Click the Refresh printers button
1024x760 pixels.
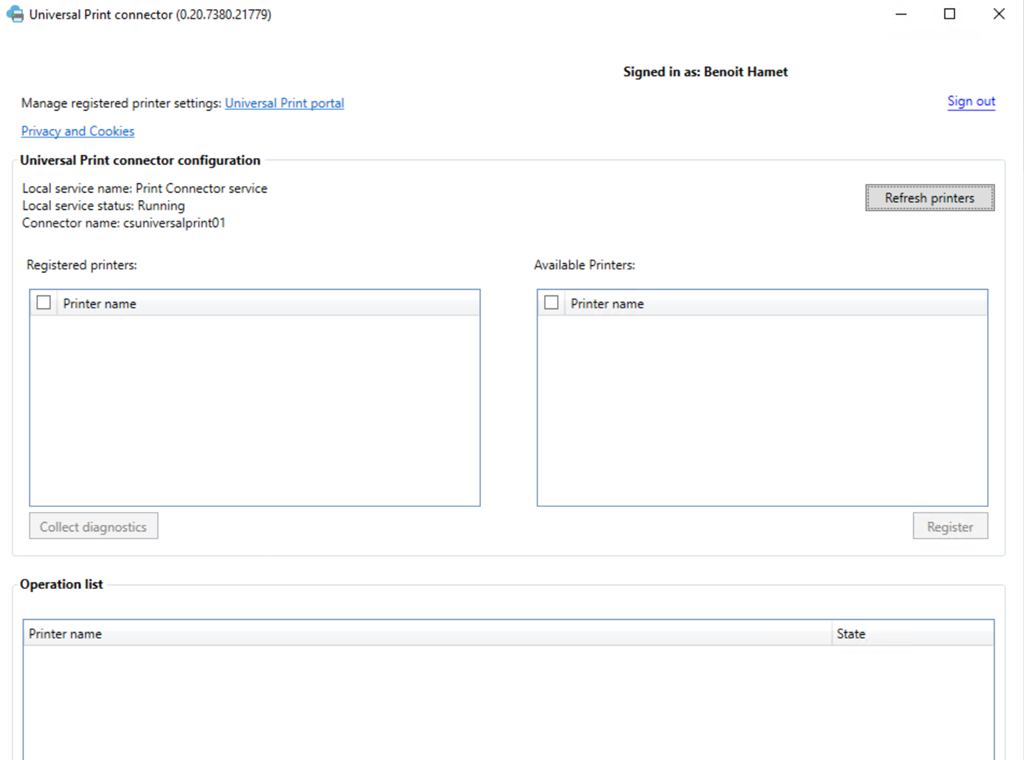[x=930, y=198]
